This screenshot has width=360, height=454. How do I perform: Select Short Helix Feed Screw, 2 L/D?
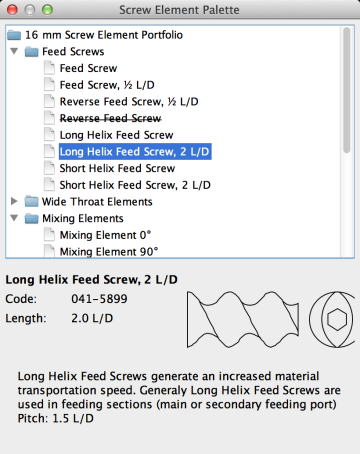click(x=135, y=185)
